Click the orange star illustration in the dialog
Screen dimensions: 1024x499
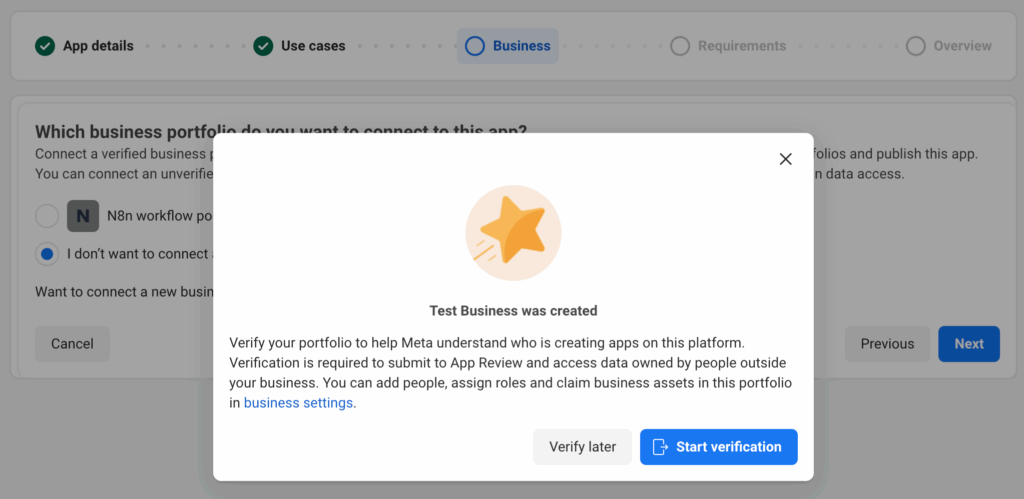[x=513, y=233]
